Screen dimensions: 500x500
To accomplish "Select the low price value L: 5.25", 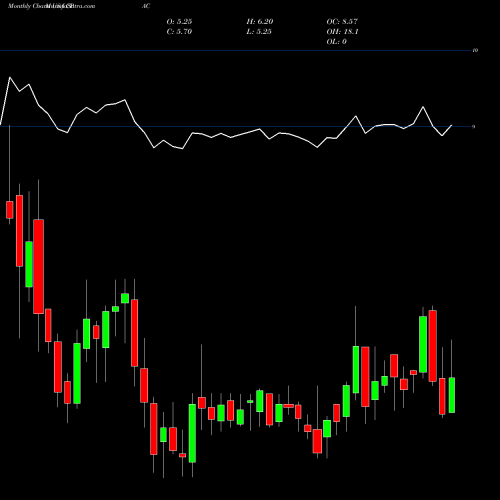I will point(259,32).
